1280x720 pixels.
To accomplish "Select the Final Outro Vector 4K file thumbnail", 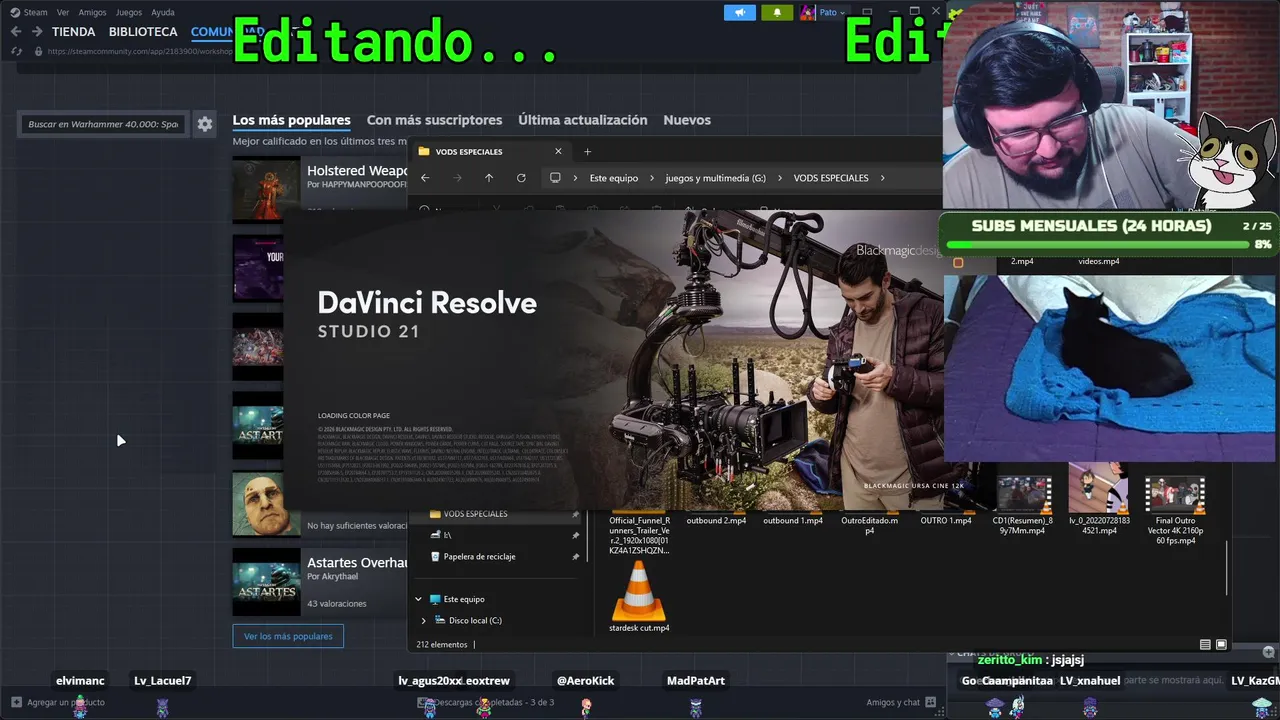I will pos(1175,494).
